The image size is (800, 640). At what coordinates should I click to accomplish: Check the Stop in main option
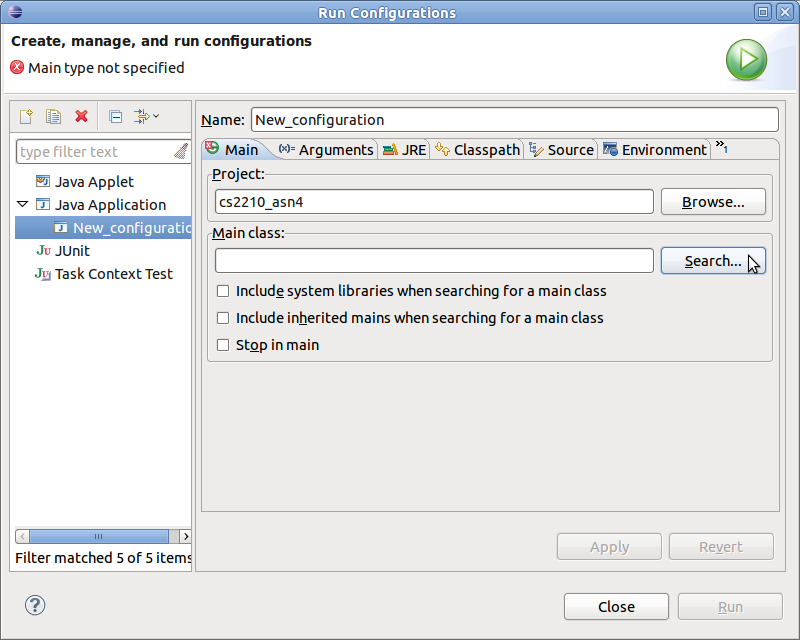pyautogui.click(x=223, y=345)
